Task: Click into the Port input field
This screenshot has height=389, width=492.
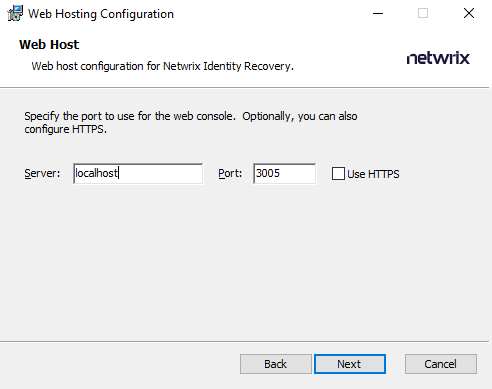Action: [x=284, y=173]
